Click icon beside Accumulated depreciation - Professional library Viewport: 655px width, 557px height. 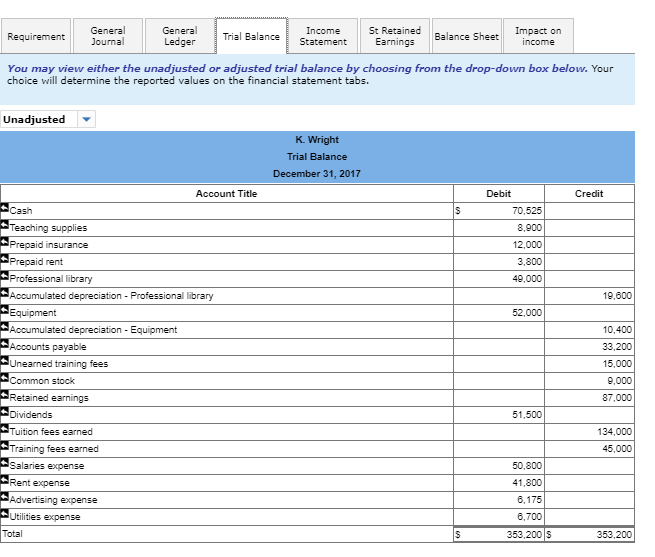point(4,292)
